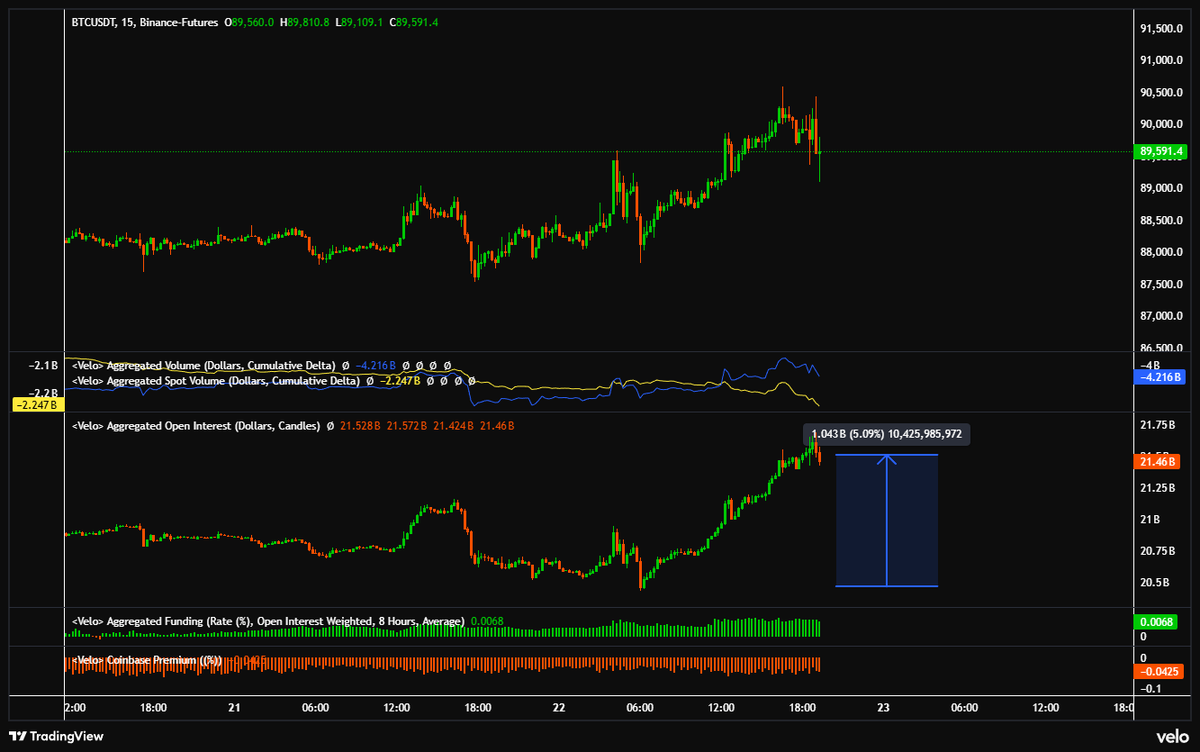Click the -4B volume axis label
The image size is (1200, 752).
(1152, 365)
